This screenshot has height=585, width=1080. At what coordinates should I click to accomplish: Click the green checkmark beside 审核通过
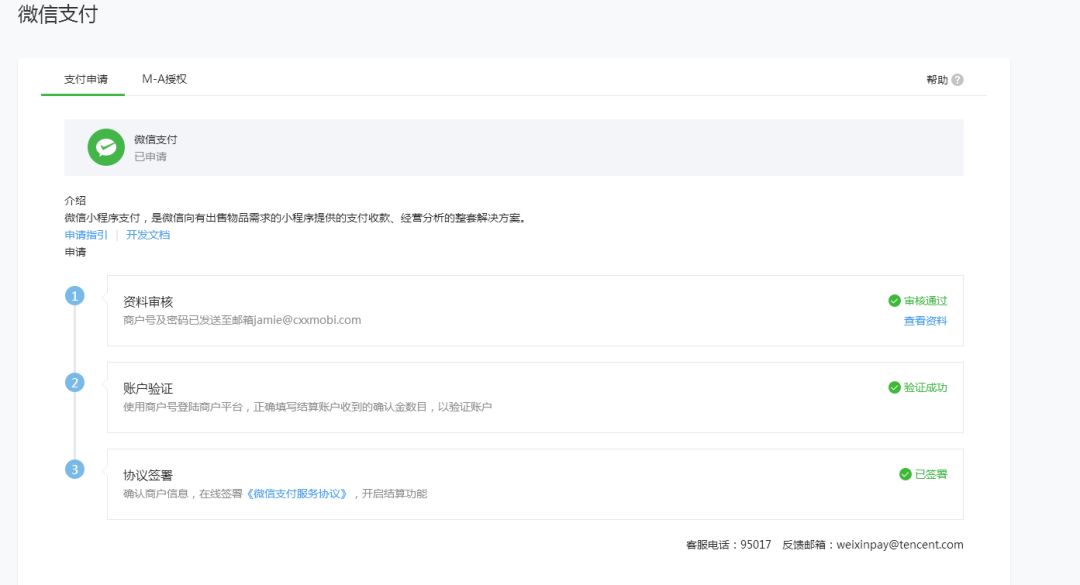tap(894, 300)
